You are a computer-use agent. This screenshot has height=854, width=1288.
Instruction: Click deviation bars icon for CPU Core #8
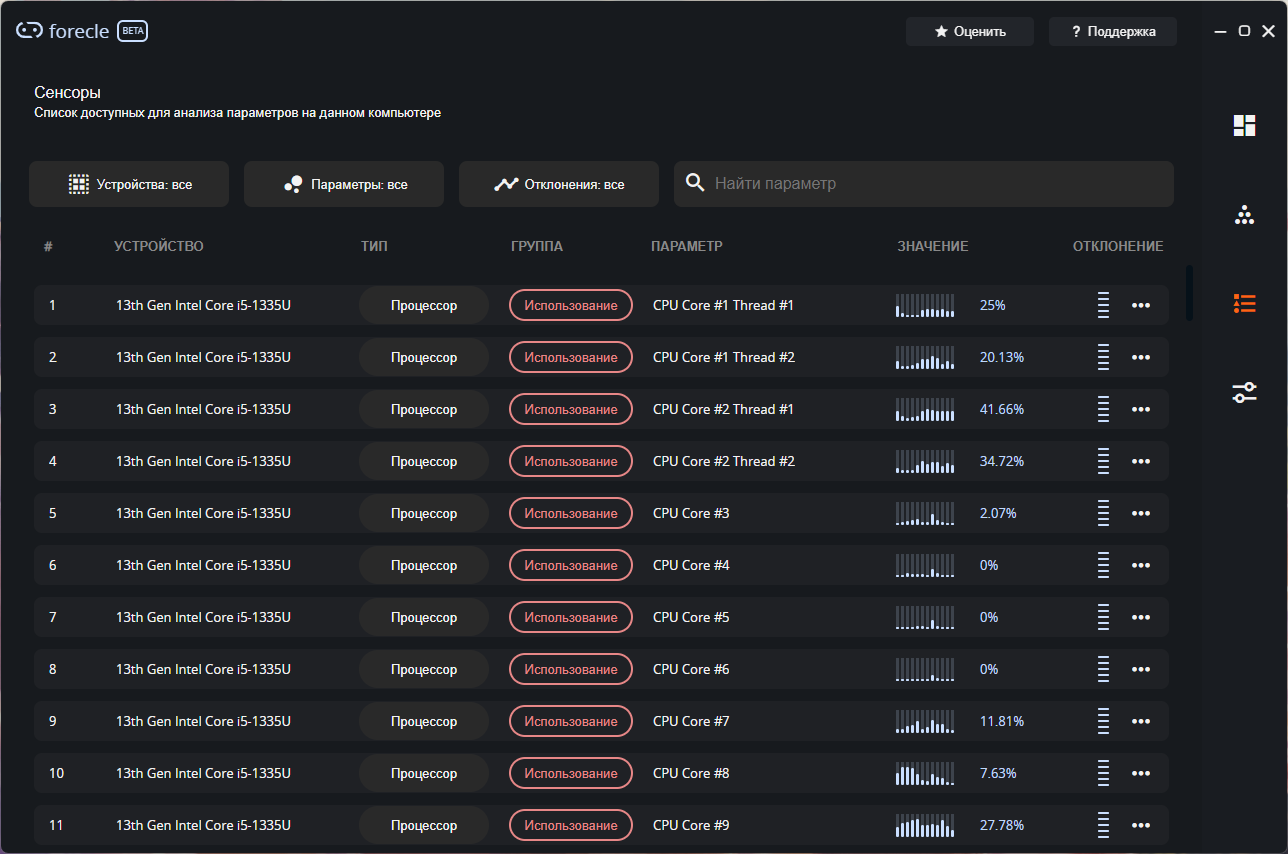point(1104,773)
